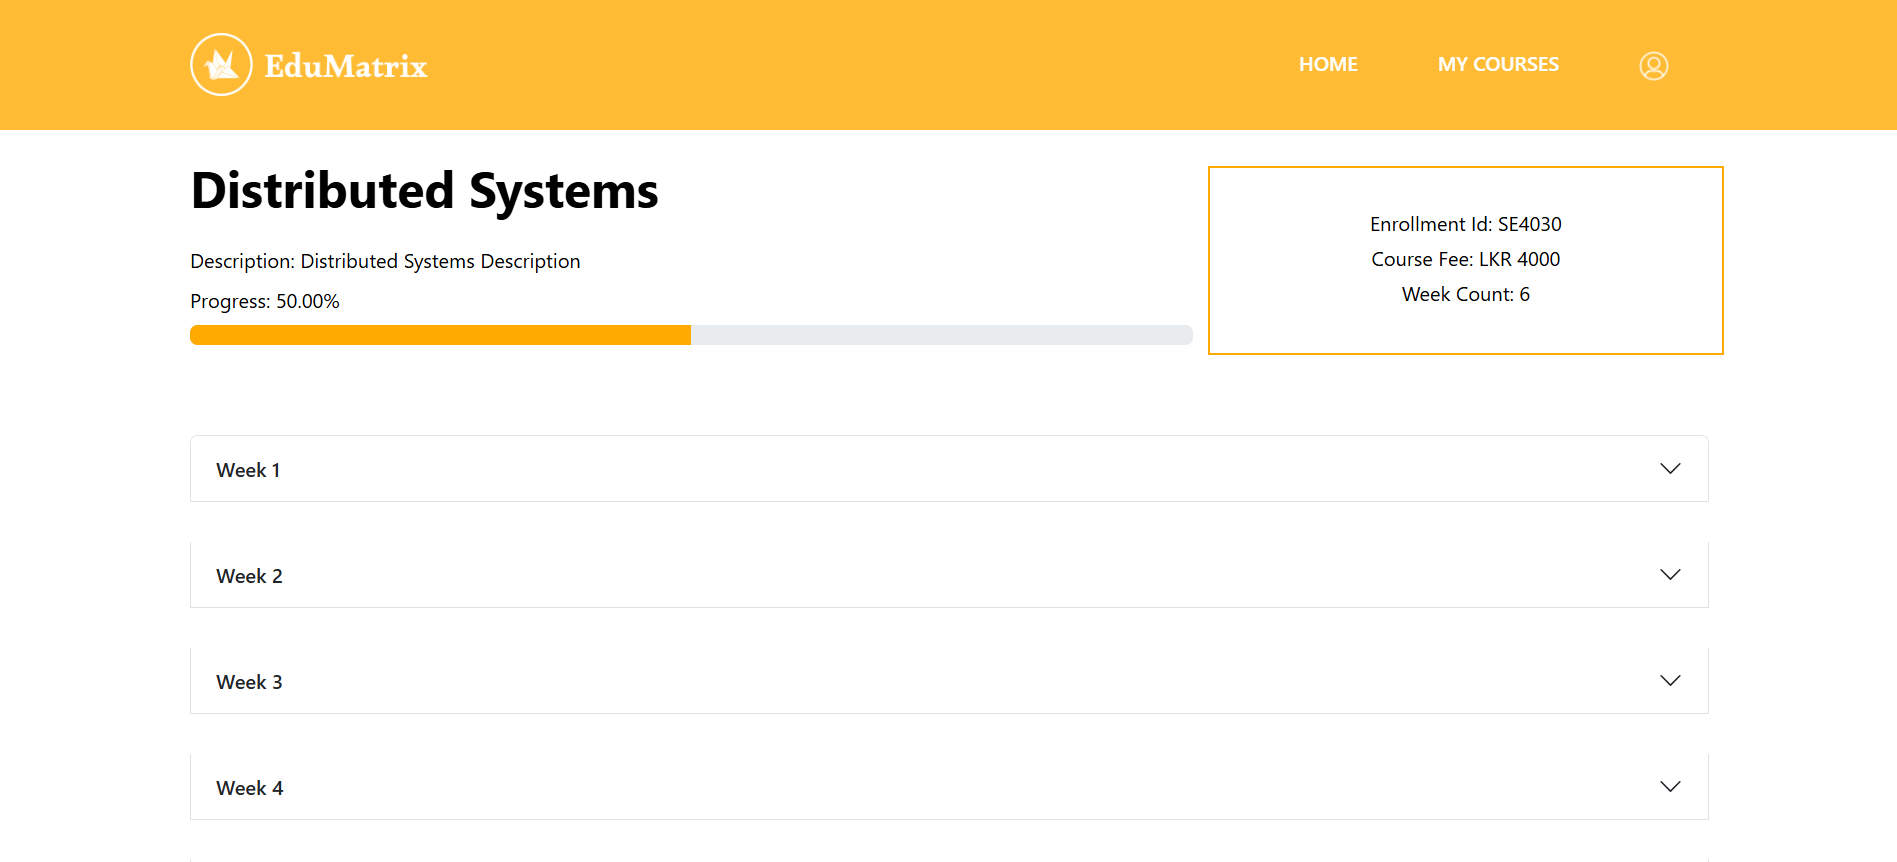Click the Distributed Systems heading

tap(424, 191)
